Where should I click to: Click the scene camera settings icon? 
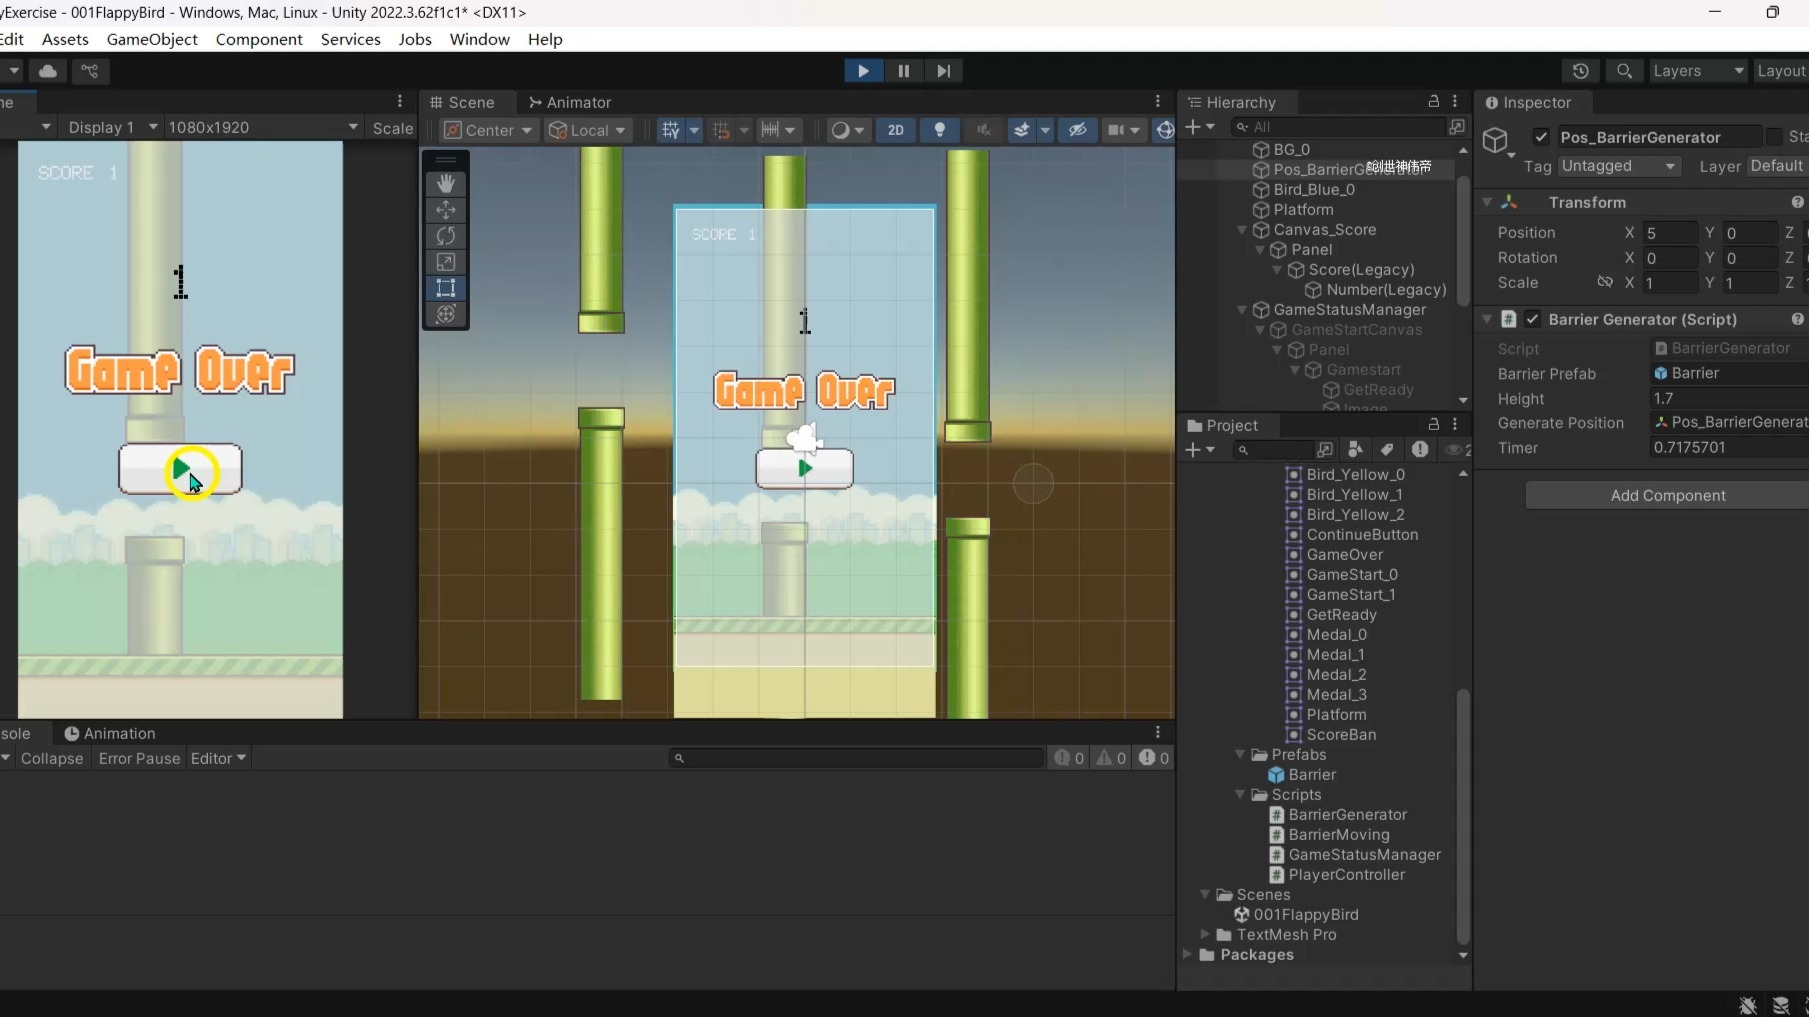click(1117, 130)
